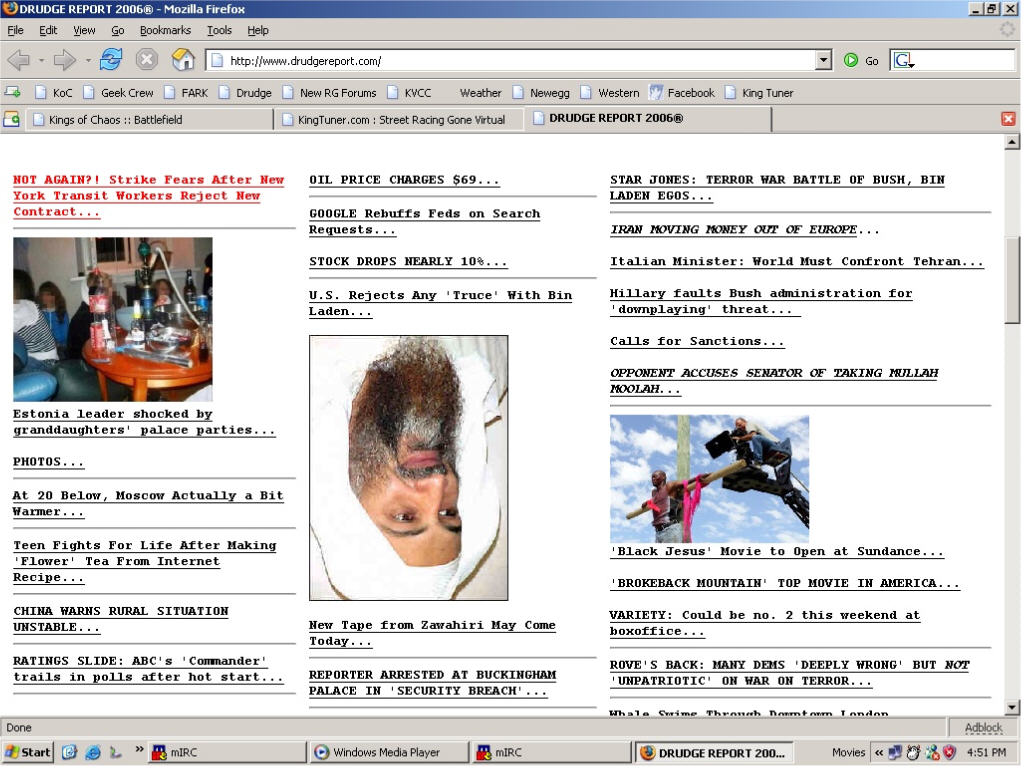Viewport: 1024px width, 768px height.
Task: Expand hidden system tray icons chevron
Action: (x=879, y=752)
